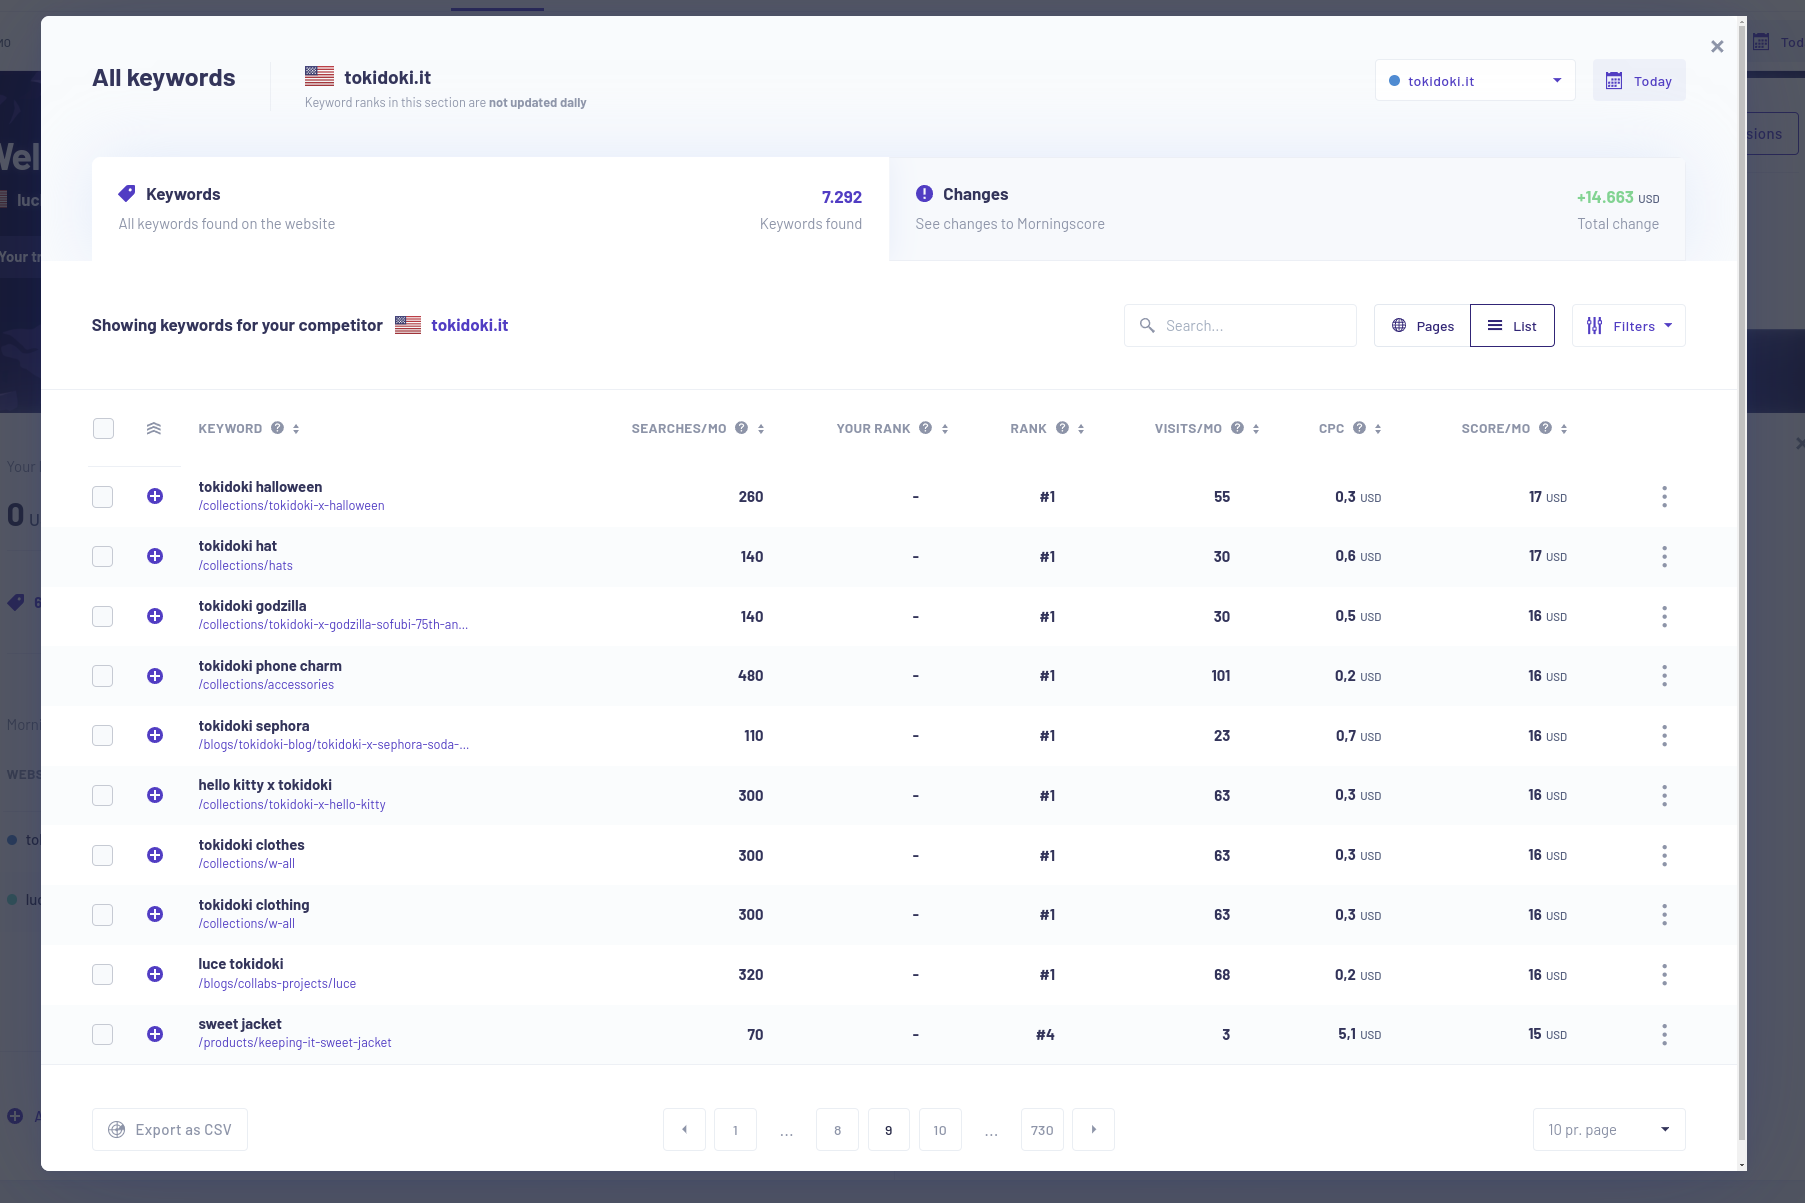Switch to the Changes tab
1805x1203 pixels.
[x=1287, y=209]
